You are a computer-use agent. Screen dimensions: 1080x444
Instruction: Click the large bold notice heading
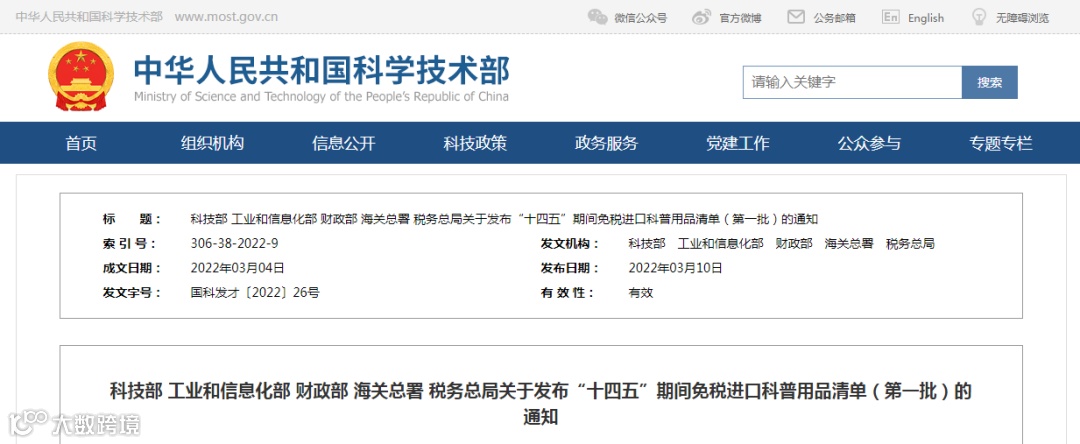(x=541, y=403)
